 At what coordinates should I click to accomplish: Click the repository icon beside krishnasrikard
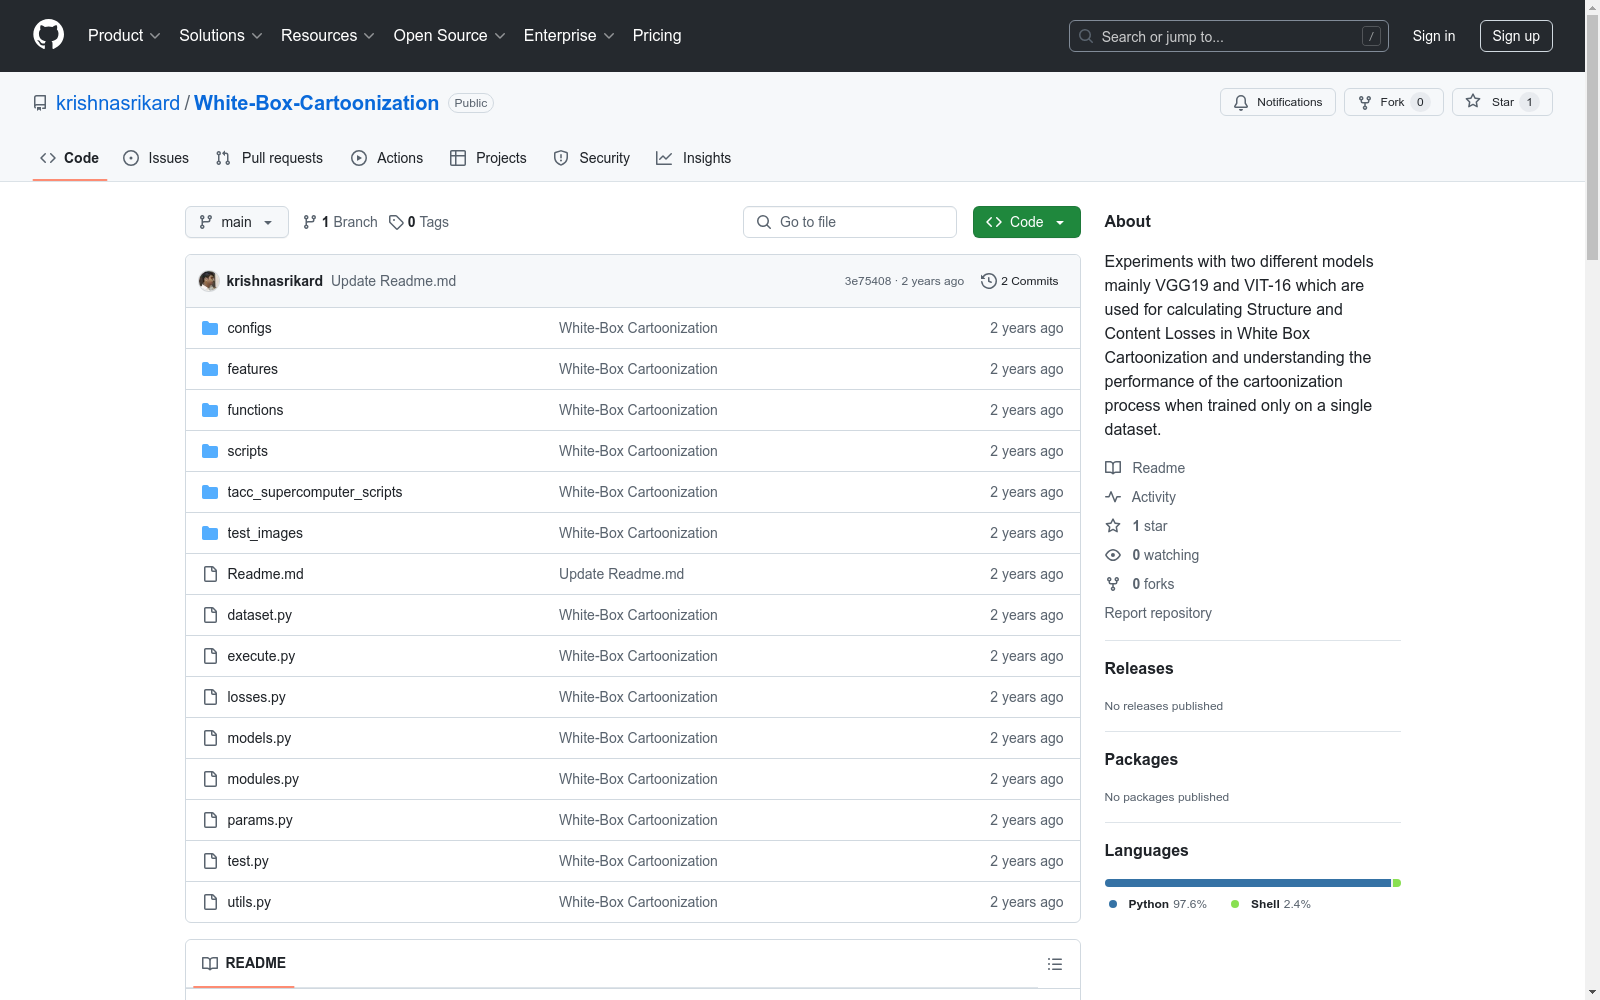[40, 103]
